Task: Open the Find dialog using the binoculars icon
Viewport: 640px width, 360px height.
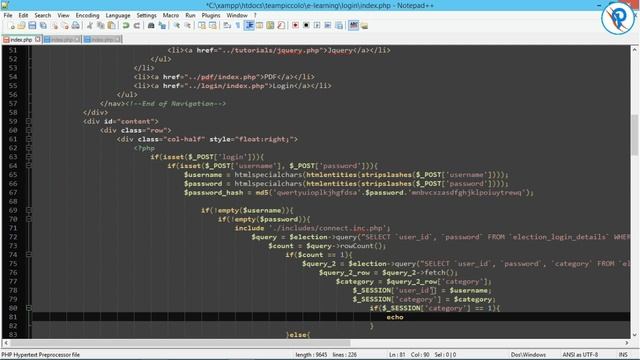Action: click(151, 25)
